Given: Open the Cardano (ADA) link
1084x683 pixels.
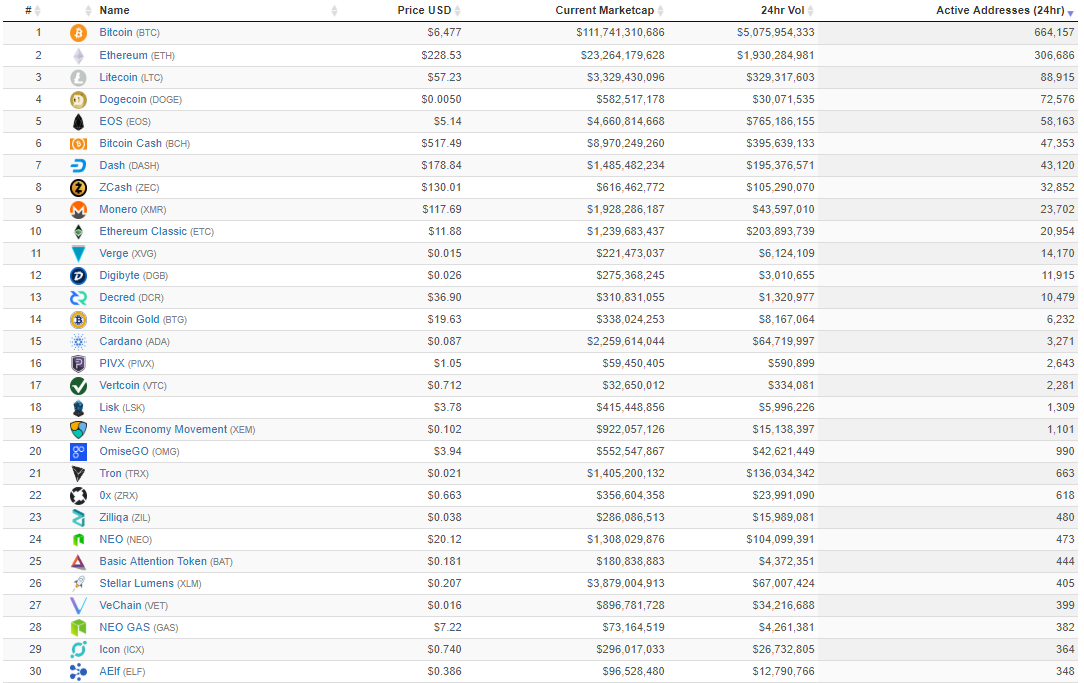Looking at the screenshot, I should pyautogui.click(x=134, y=342).
